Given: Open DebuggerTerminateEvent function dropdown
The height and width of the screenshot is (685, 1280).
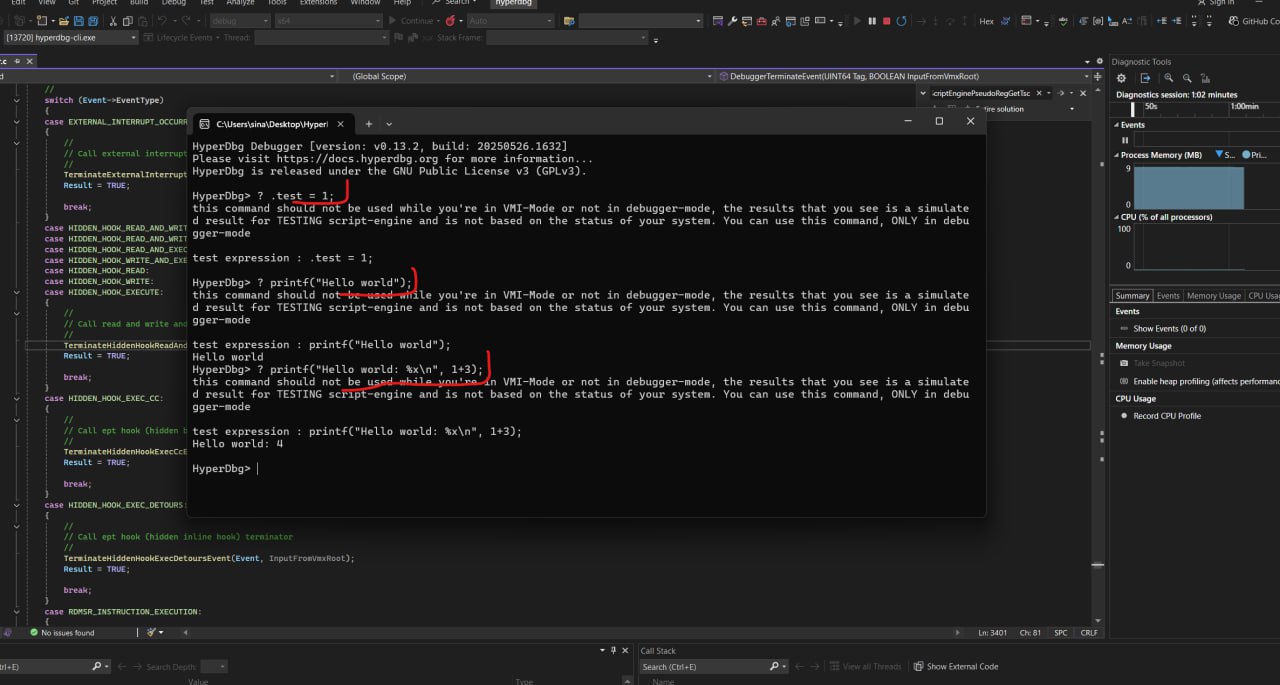Looking at the screenshot, I should pos(905,76).
